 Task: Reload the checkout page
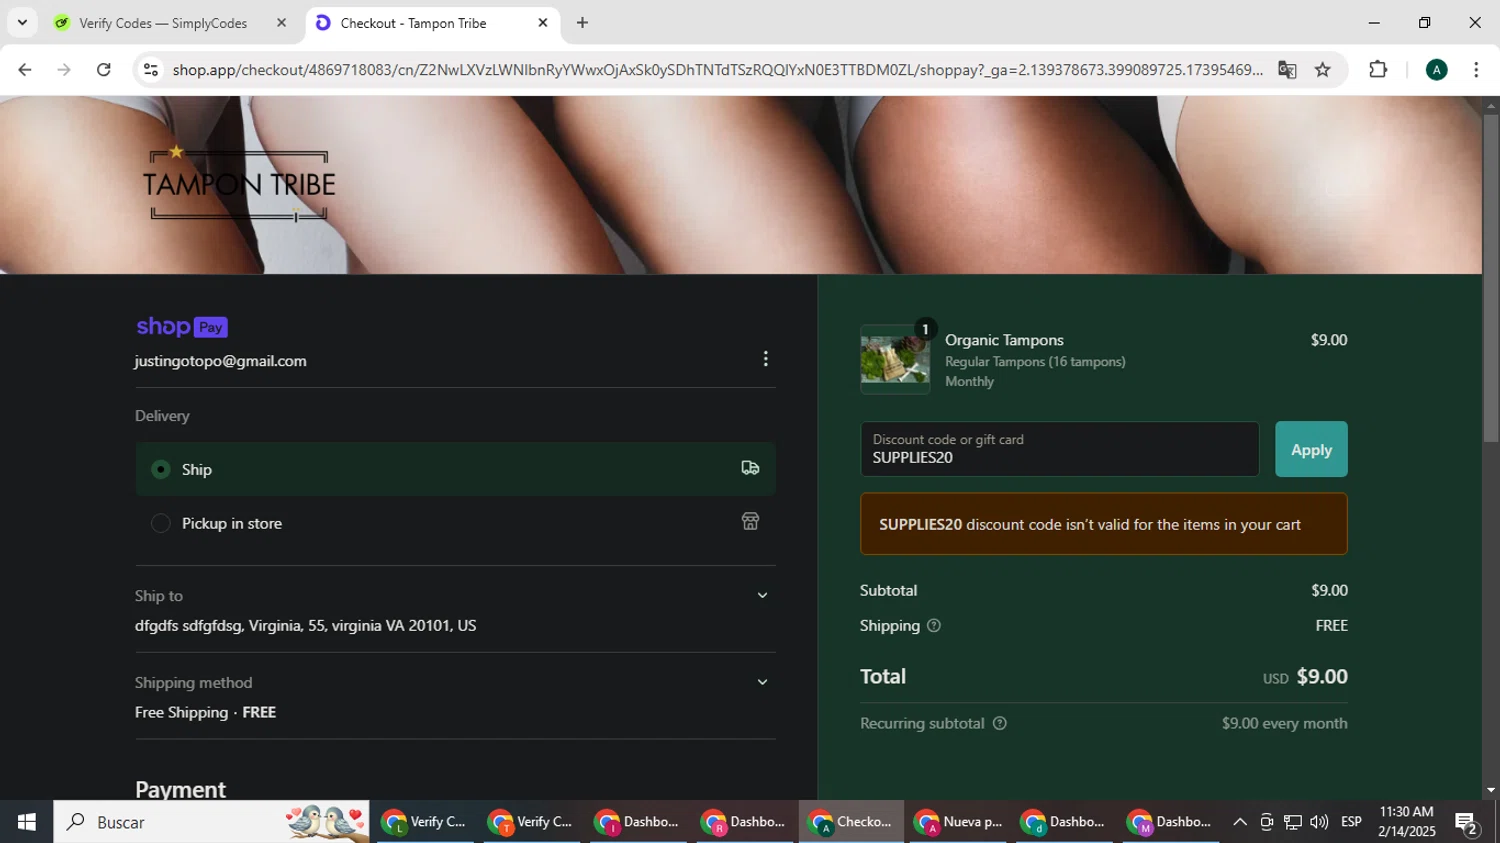[104, 69]
